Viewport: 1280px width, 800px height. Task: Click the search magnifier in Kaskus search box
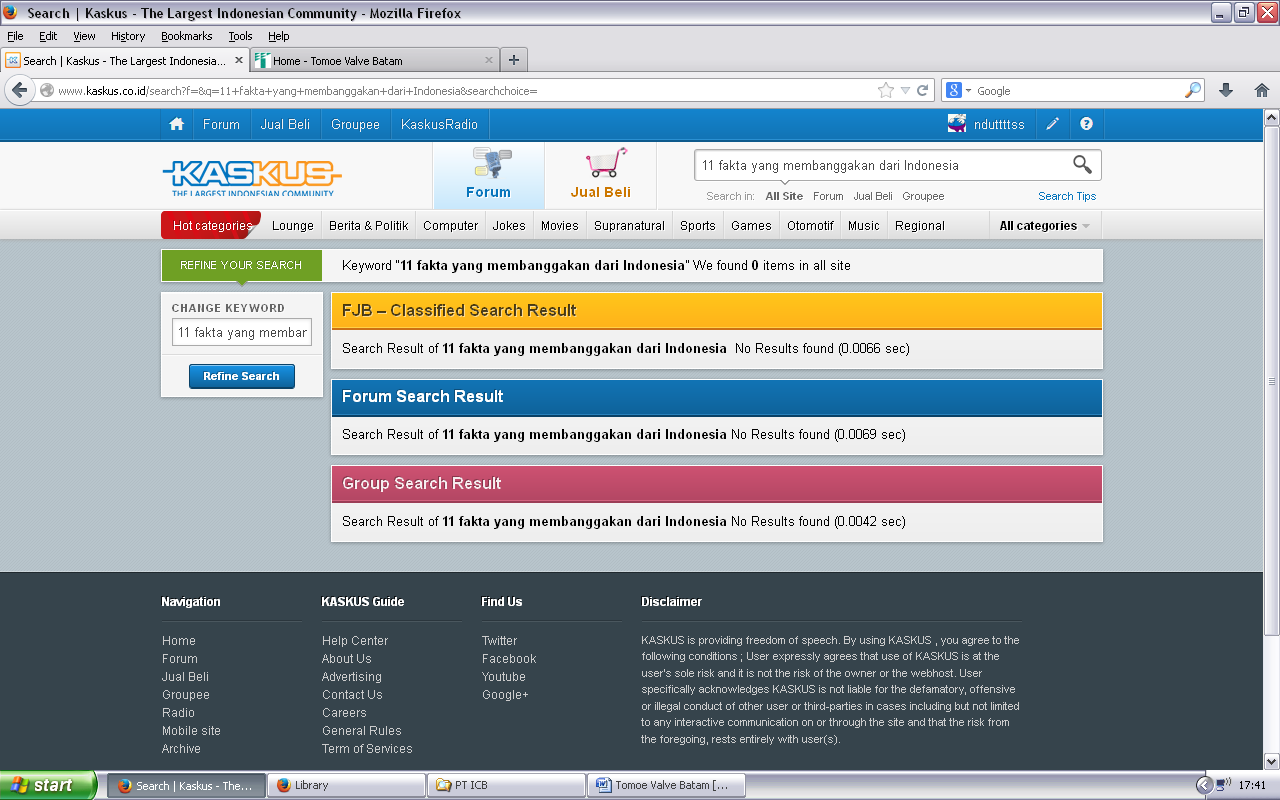pyautogui.click(x=1082, y=165)
